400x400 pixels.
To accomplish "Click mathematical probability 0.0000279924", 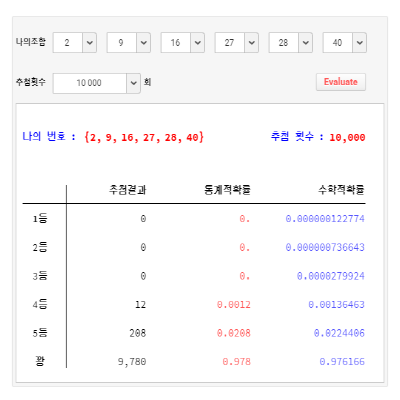I will point(331,276).
